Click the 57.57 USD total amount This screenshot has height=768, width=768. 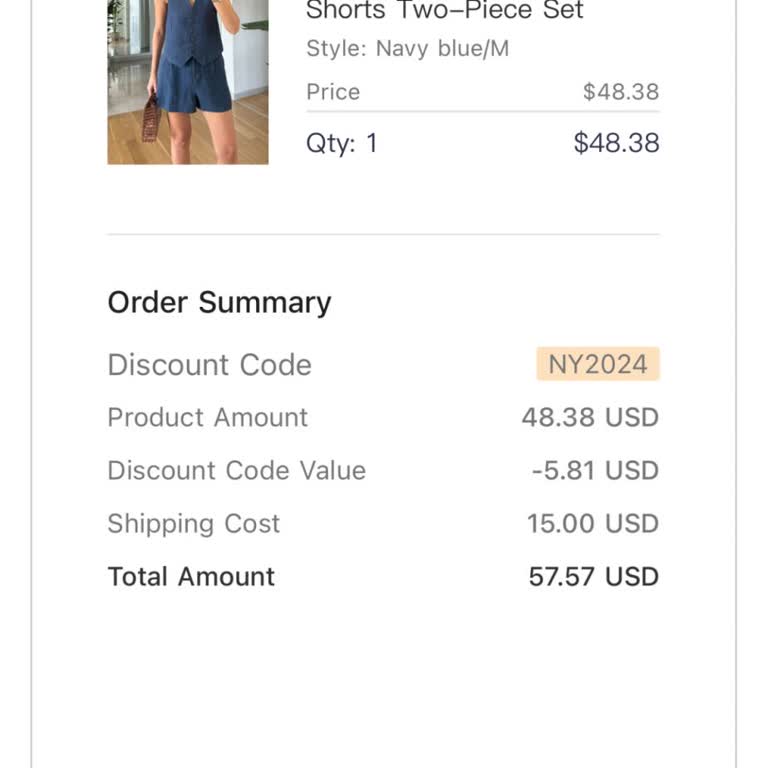click(593, 576)
